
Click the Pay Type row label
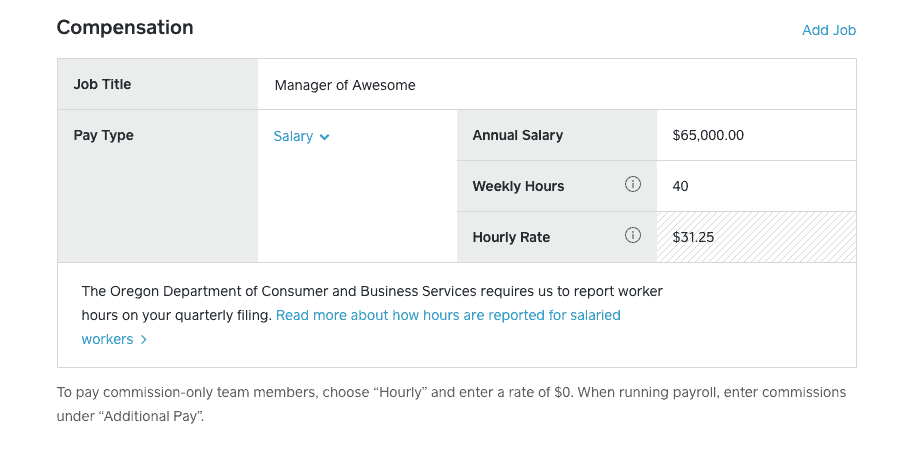[x=103, y=135]
